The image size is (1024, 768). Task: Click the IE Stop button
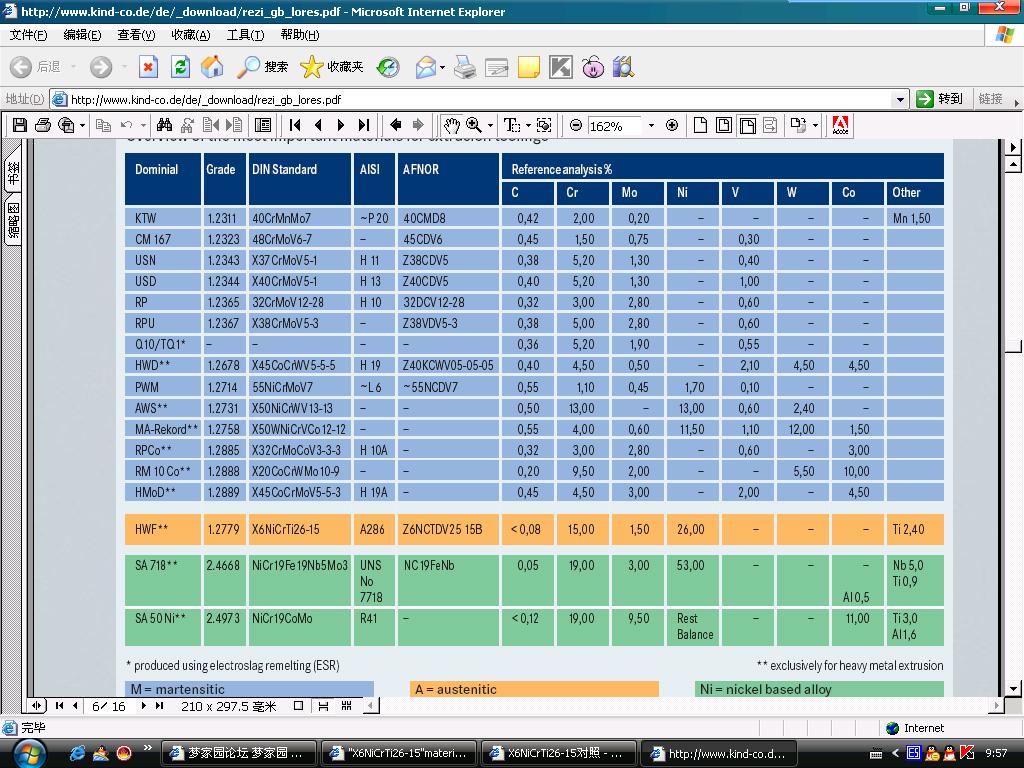coord(149,67)
